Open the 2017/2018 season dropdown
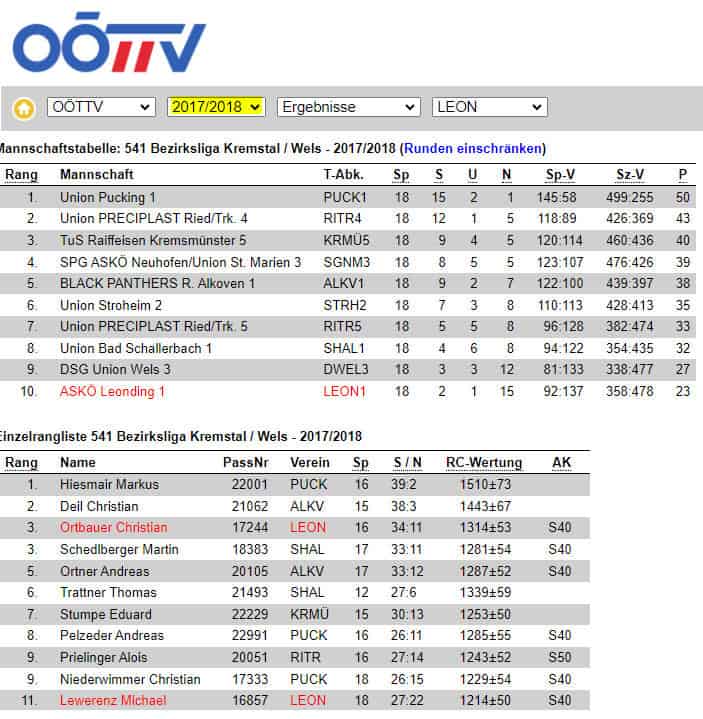Viewport: 703px width, 719px height. (216, 107)
